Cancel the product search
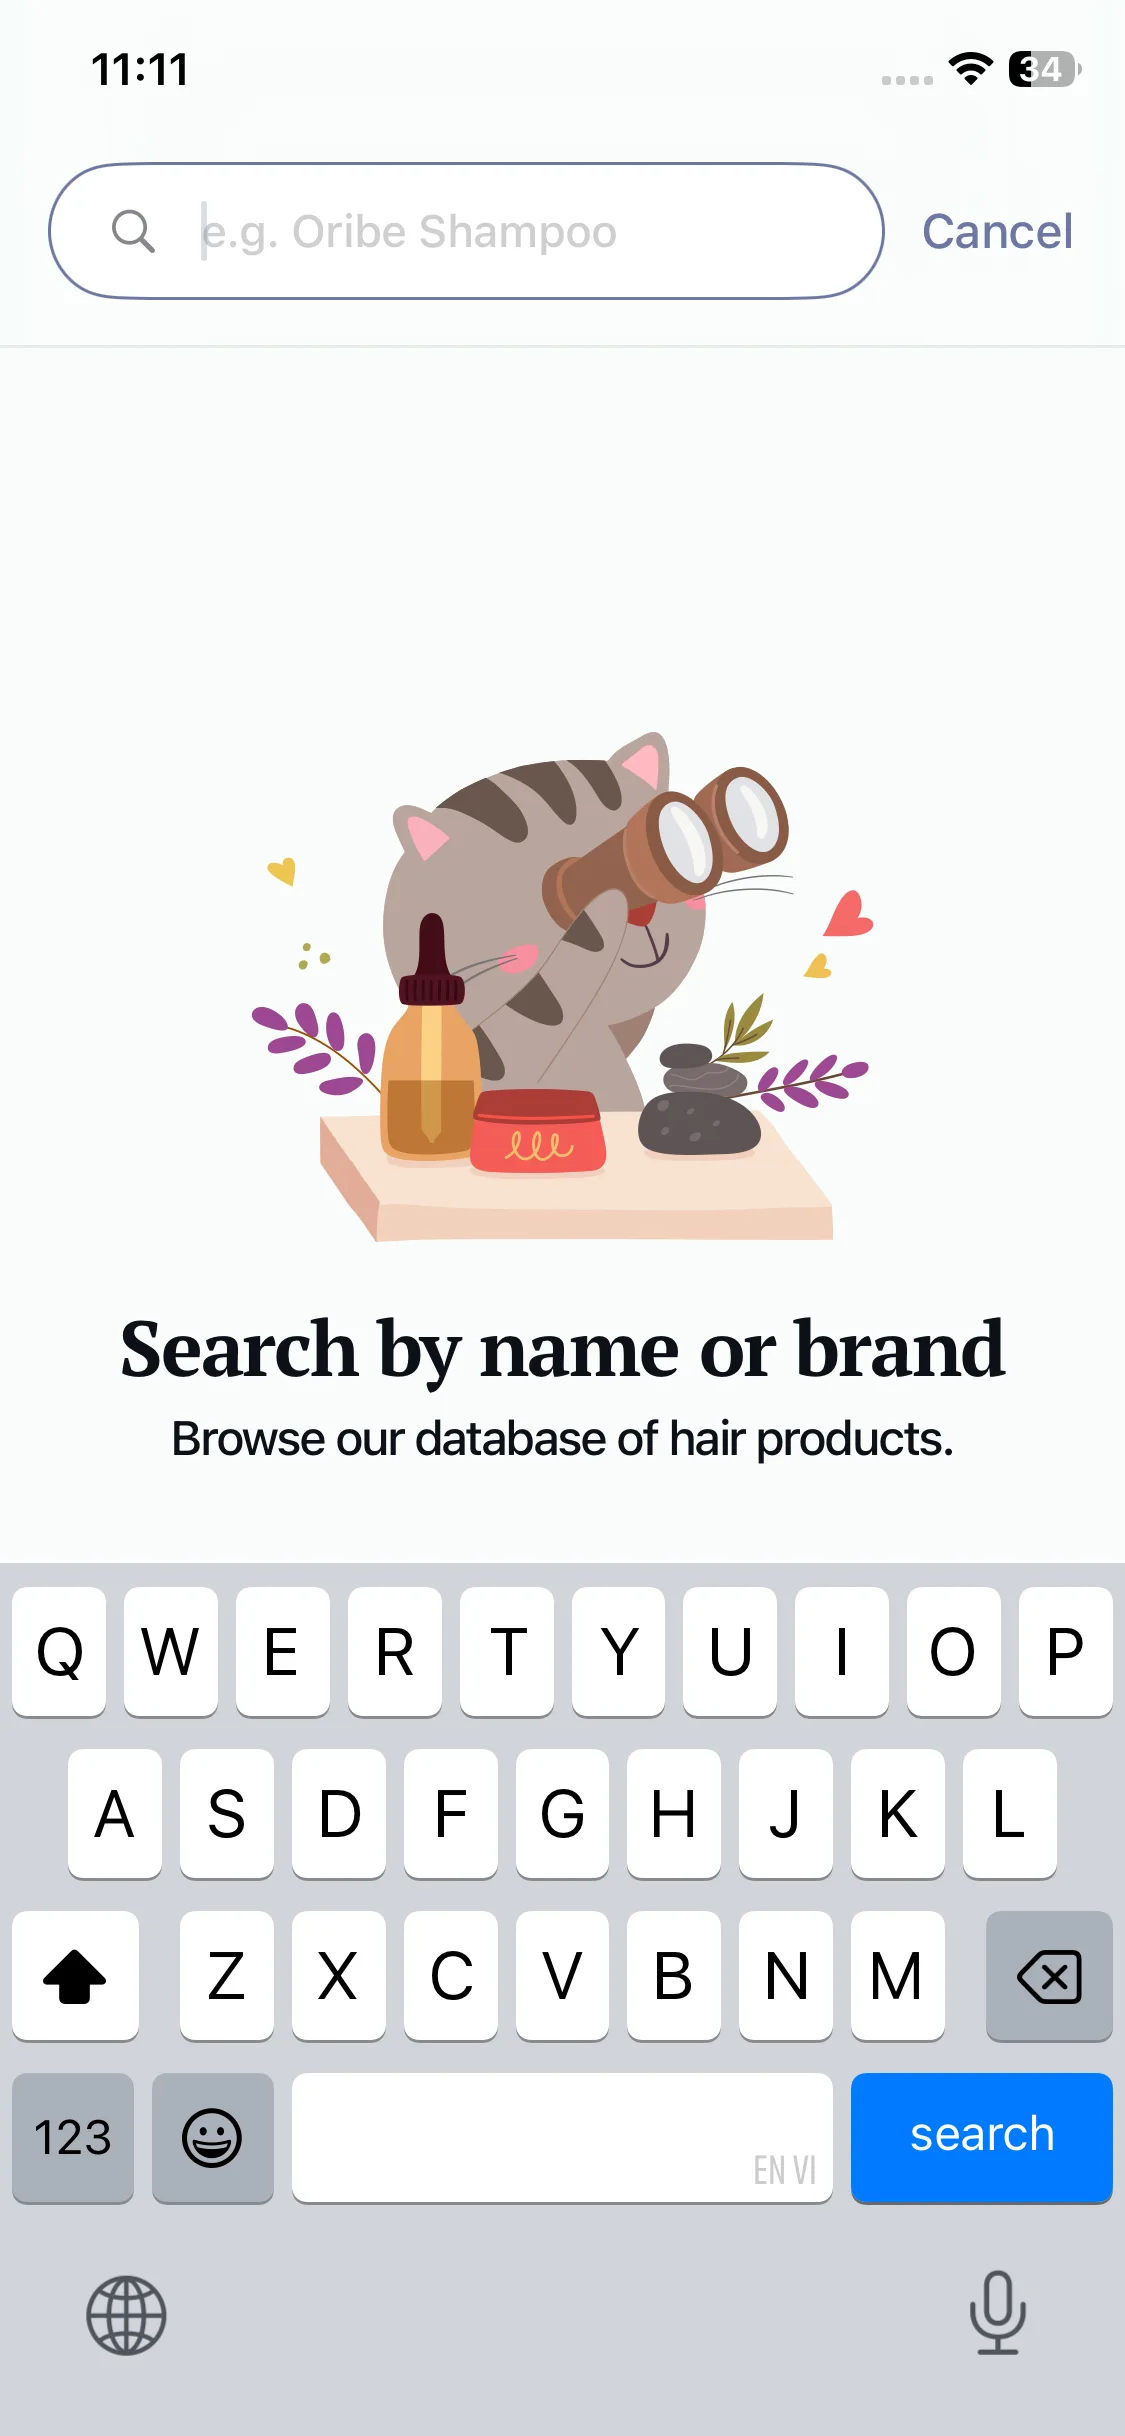The image size is (1125, 2436). pyautogui.click(x=997, y=231)
